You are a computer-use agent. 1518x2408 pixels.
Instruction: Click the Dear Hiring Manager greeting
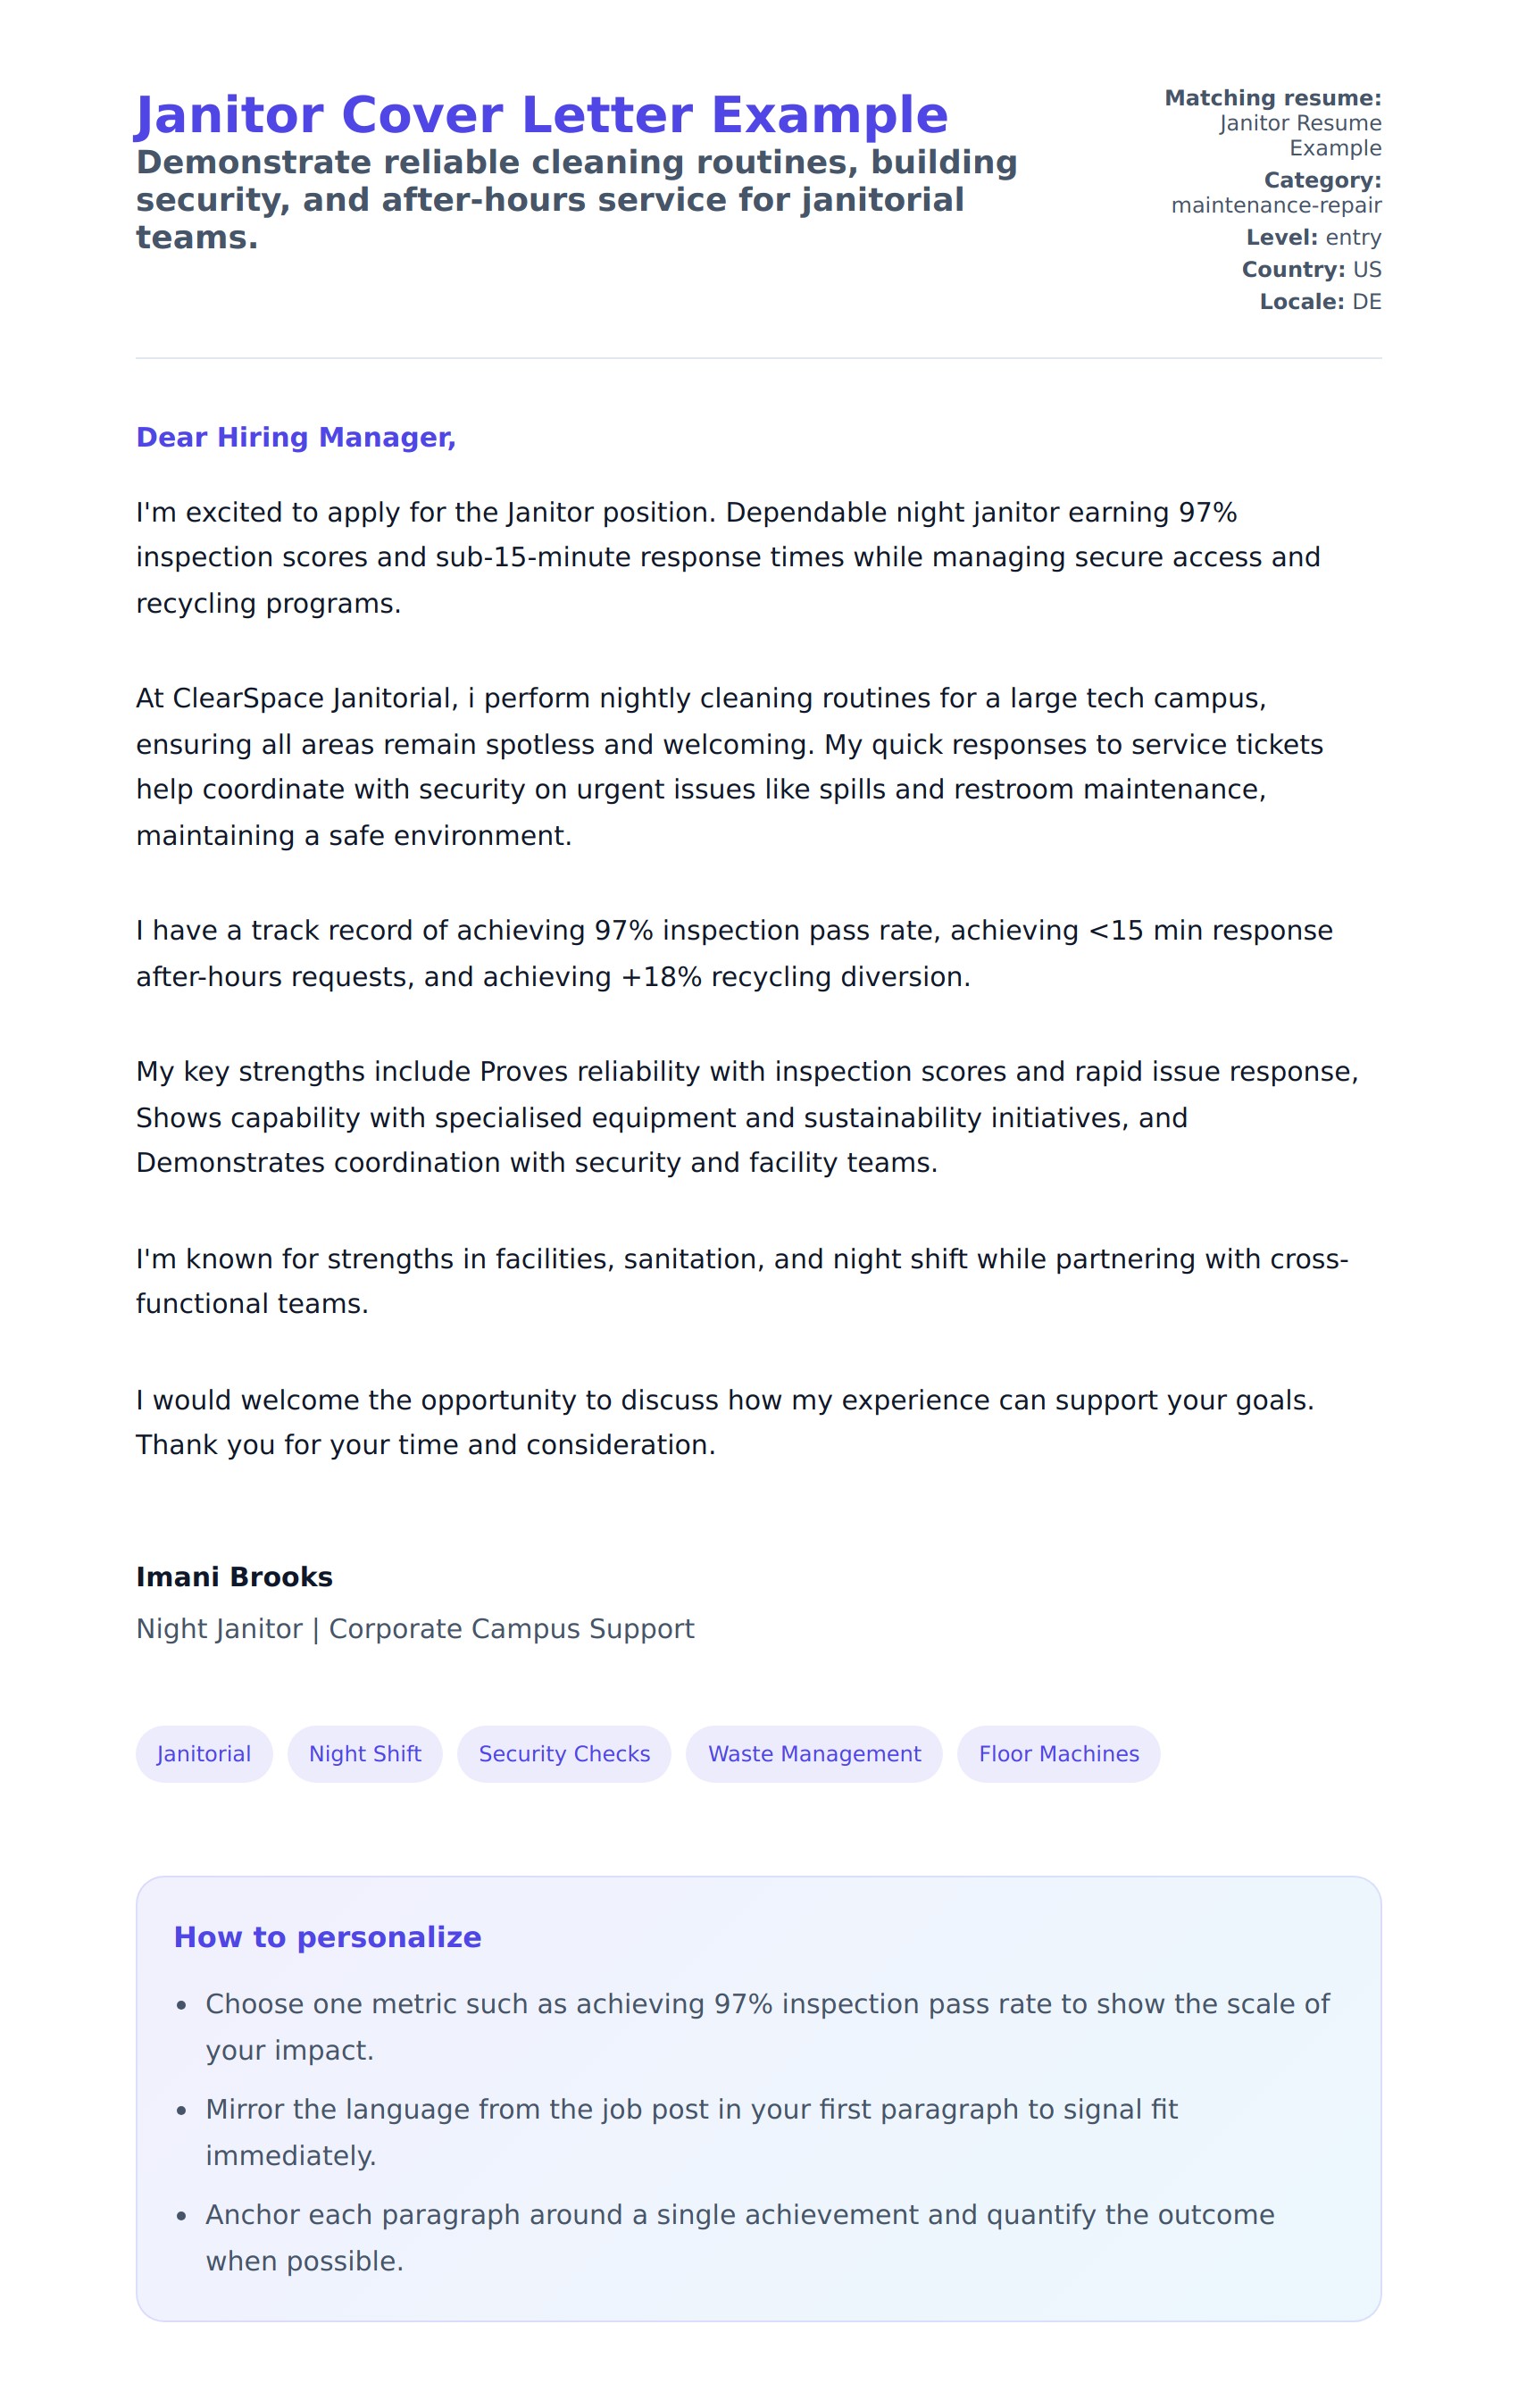(296, 437)
